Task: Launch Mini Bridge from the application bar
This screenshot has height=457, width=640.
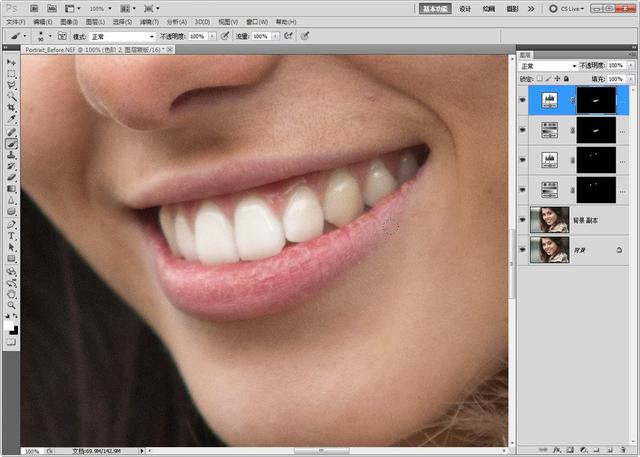Action: [52, 9]
